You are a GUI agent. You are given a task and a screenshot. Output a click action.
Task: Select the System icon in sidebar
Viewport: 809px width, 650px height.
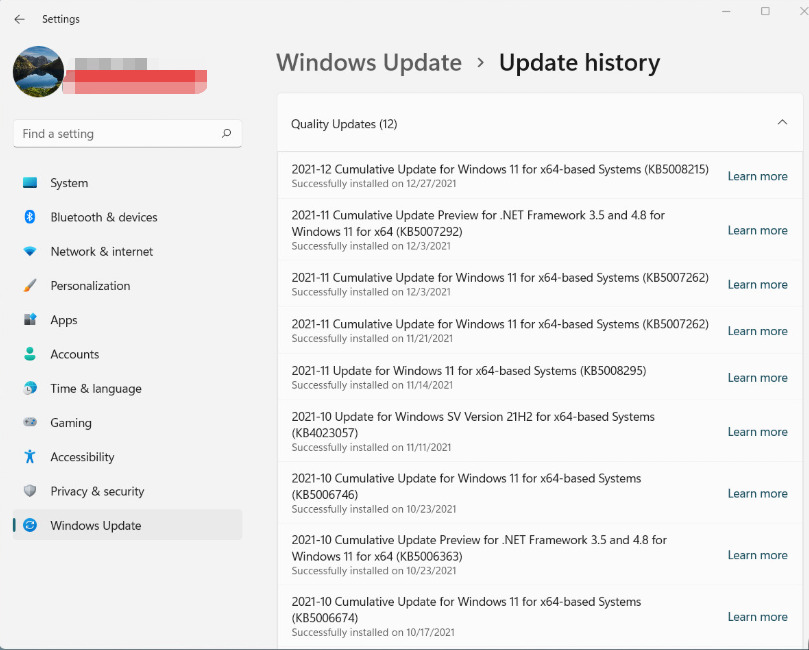(x=31, y=183)
